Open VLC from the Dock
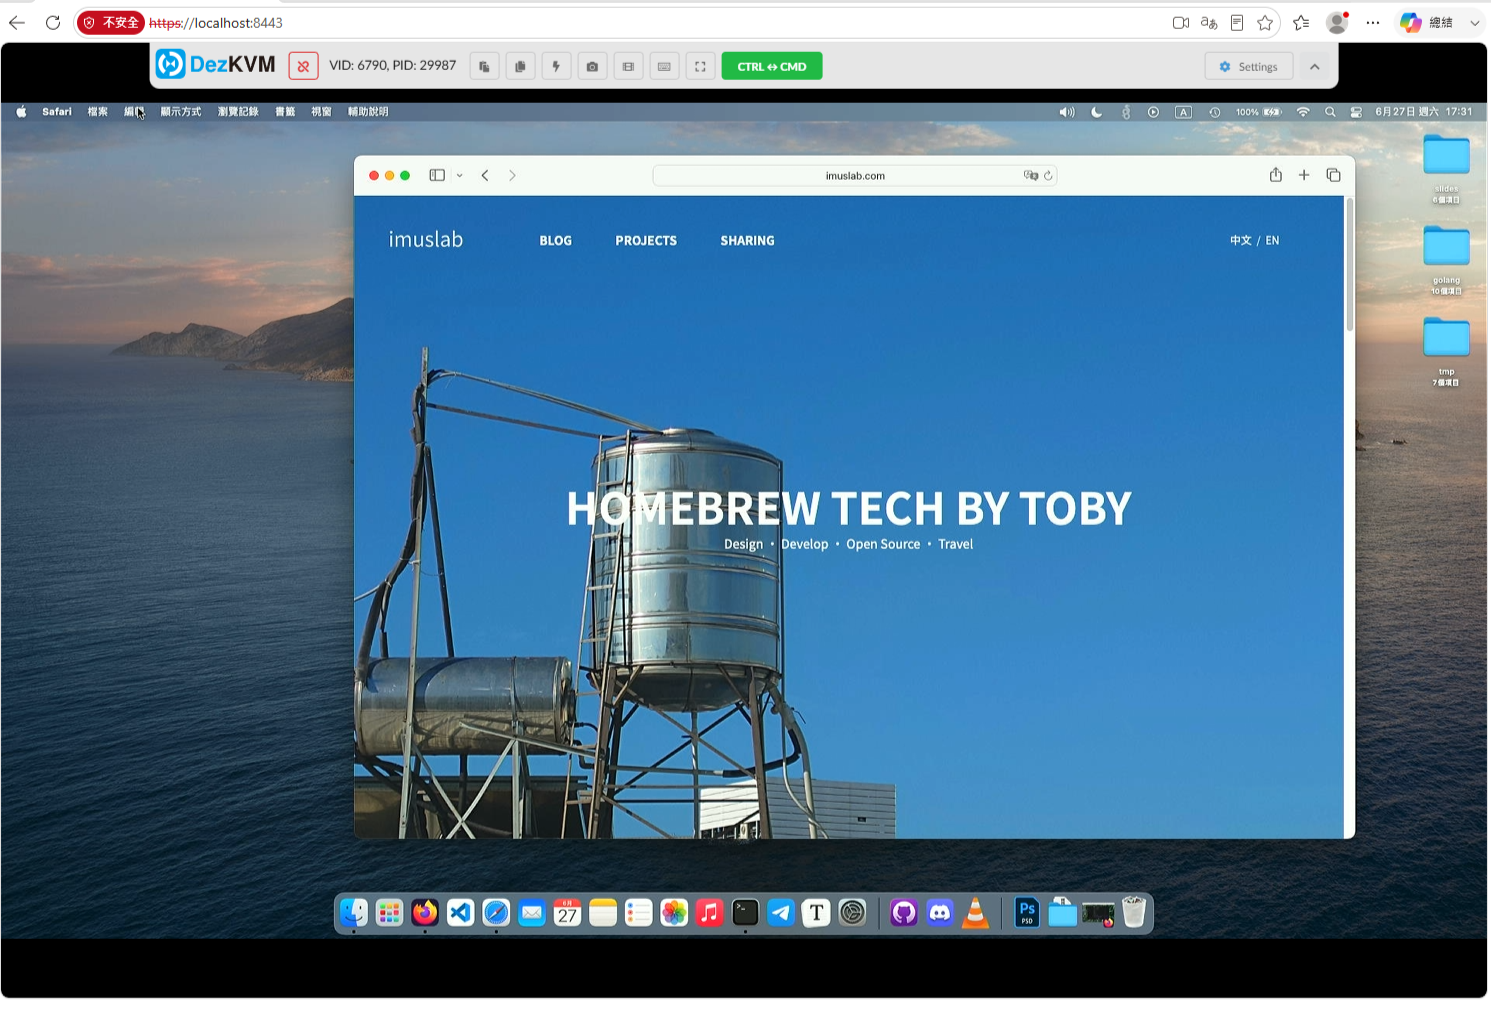The image size is (1500, 1009). [x=975, y=912]
